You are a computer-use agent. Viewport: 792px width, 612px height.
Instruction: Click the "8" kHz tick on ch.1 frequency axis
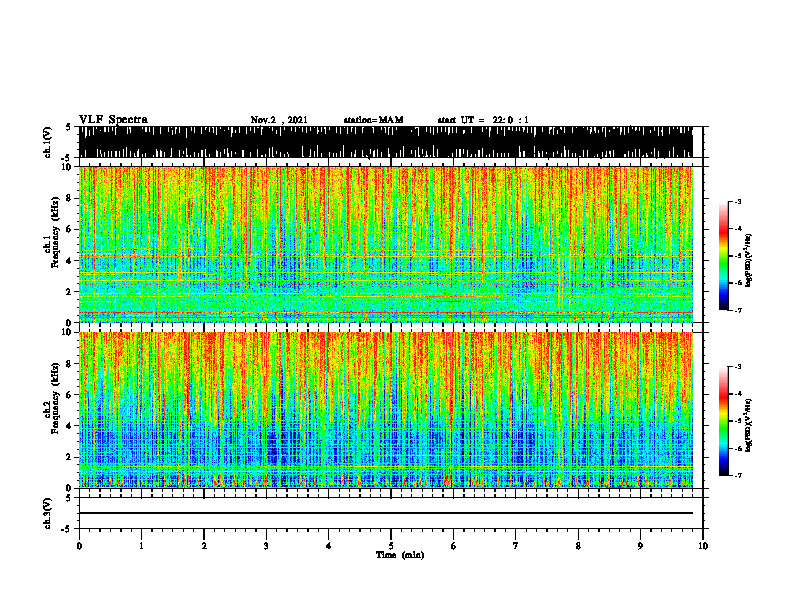(x=69, y=198)
